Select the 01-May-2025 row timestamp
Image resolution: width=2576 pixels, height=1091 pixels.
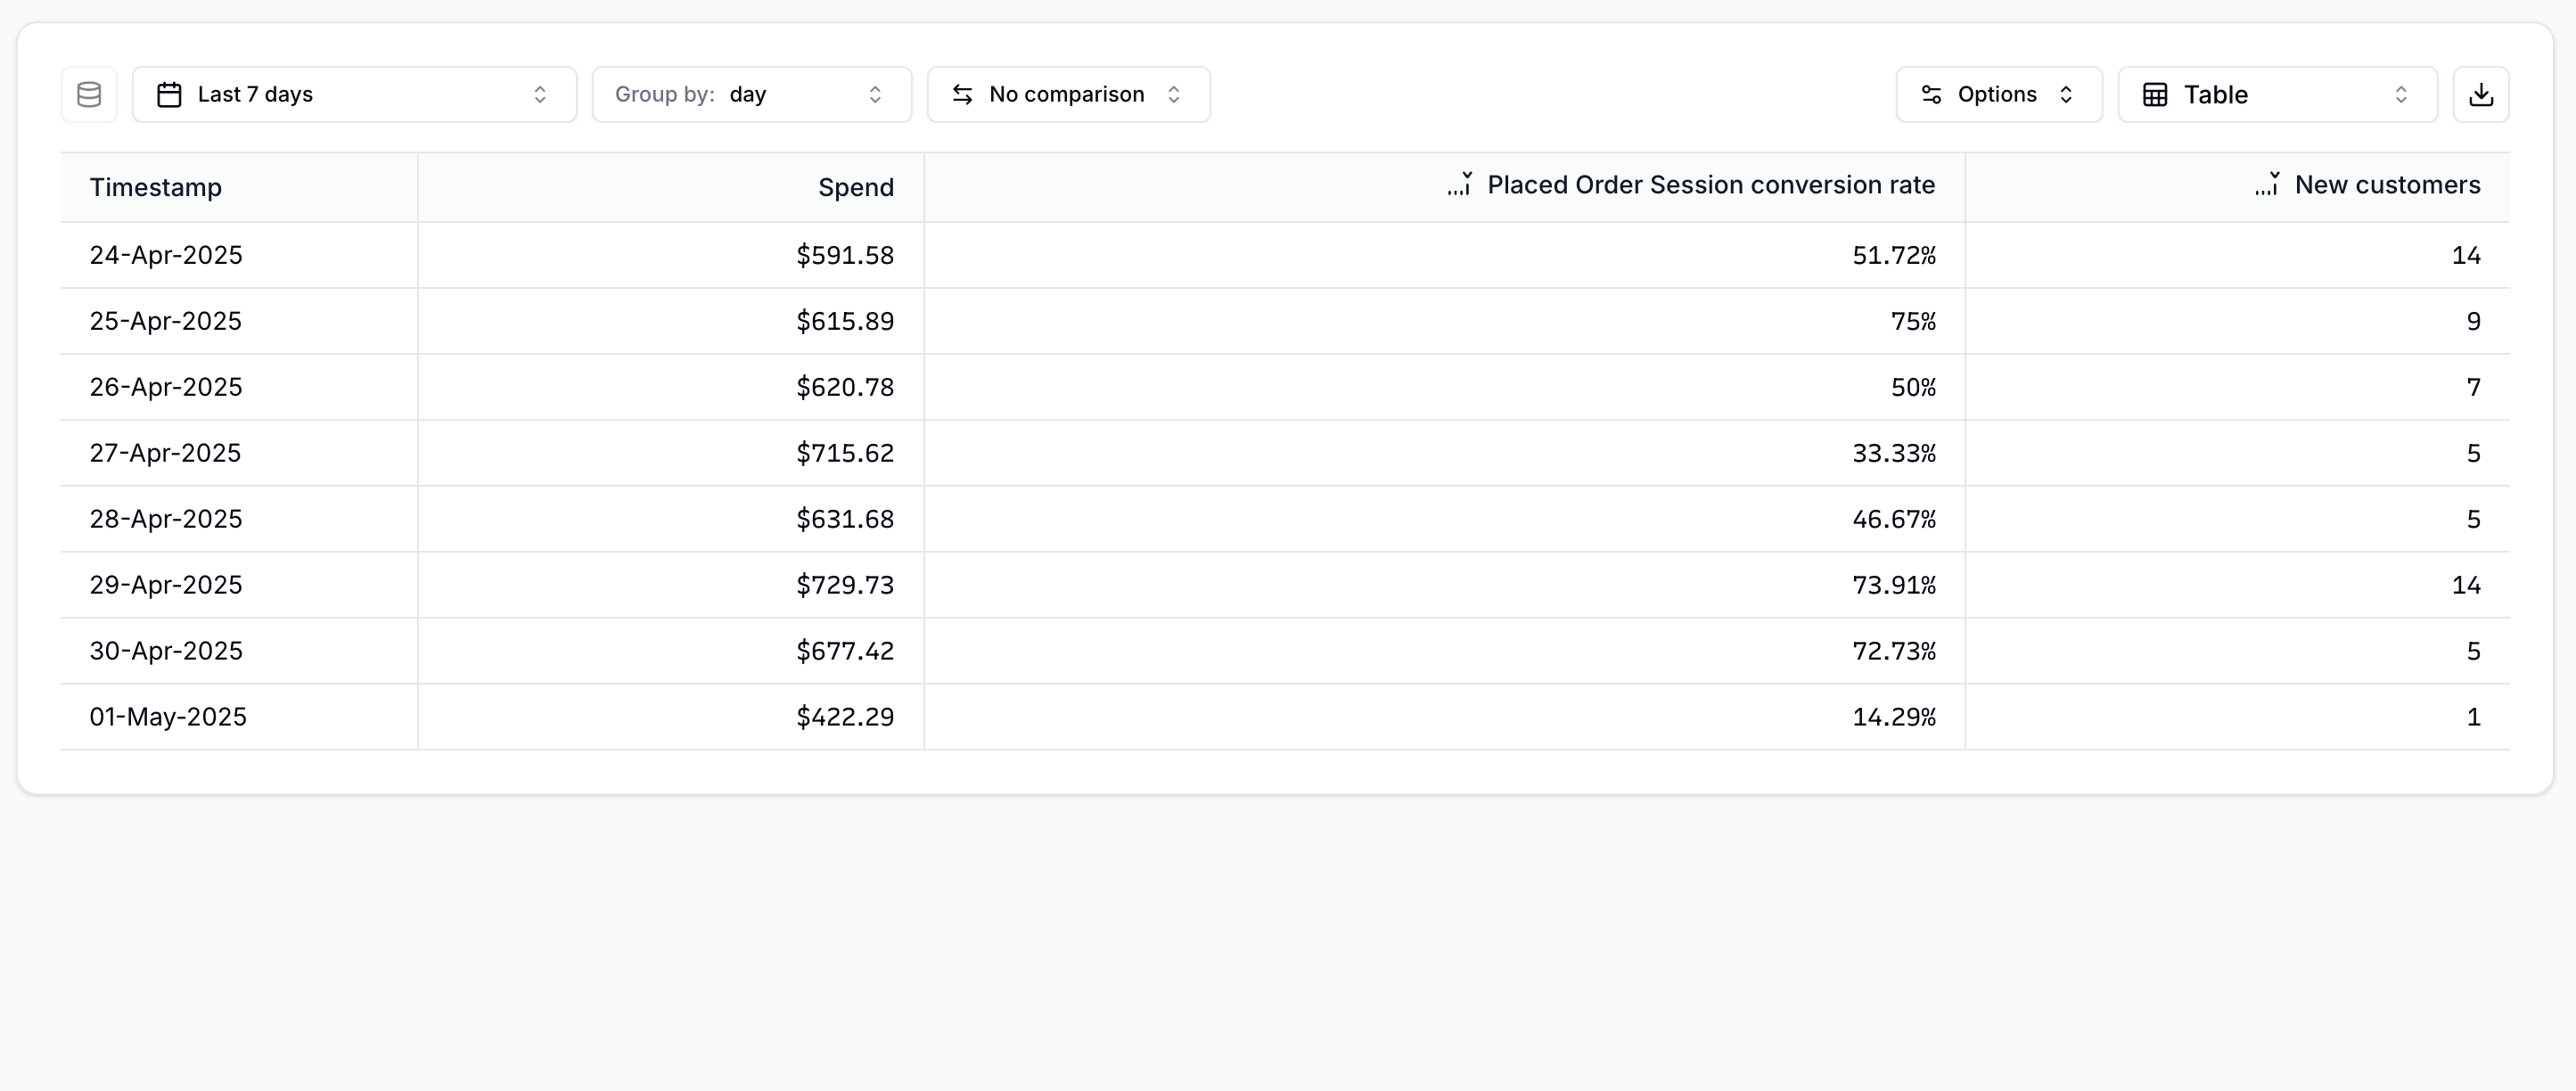[x=168, y=717]
